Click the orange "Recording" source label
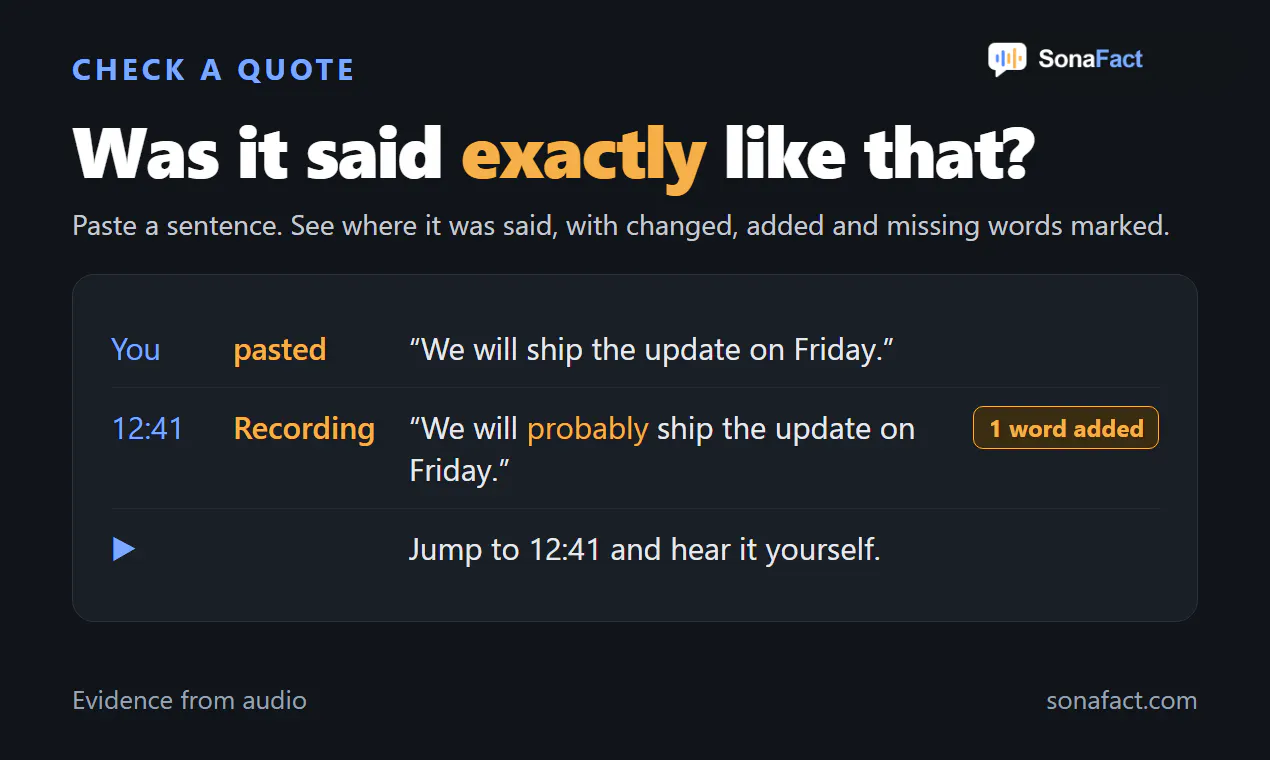 click(x=304, y=428)
